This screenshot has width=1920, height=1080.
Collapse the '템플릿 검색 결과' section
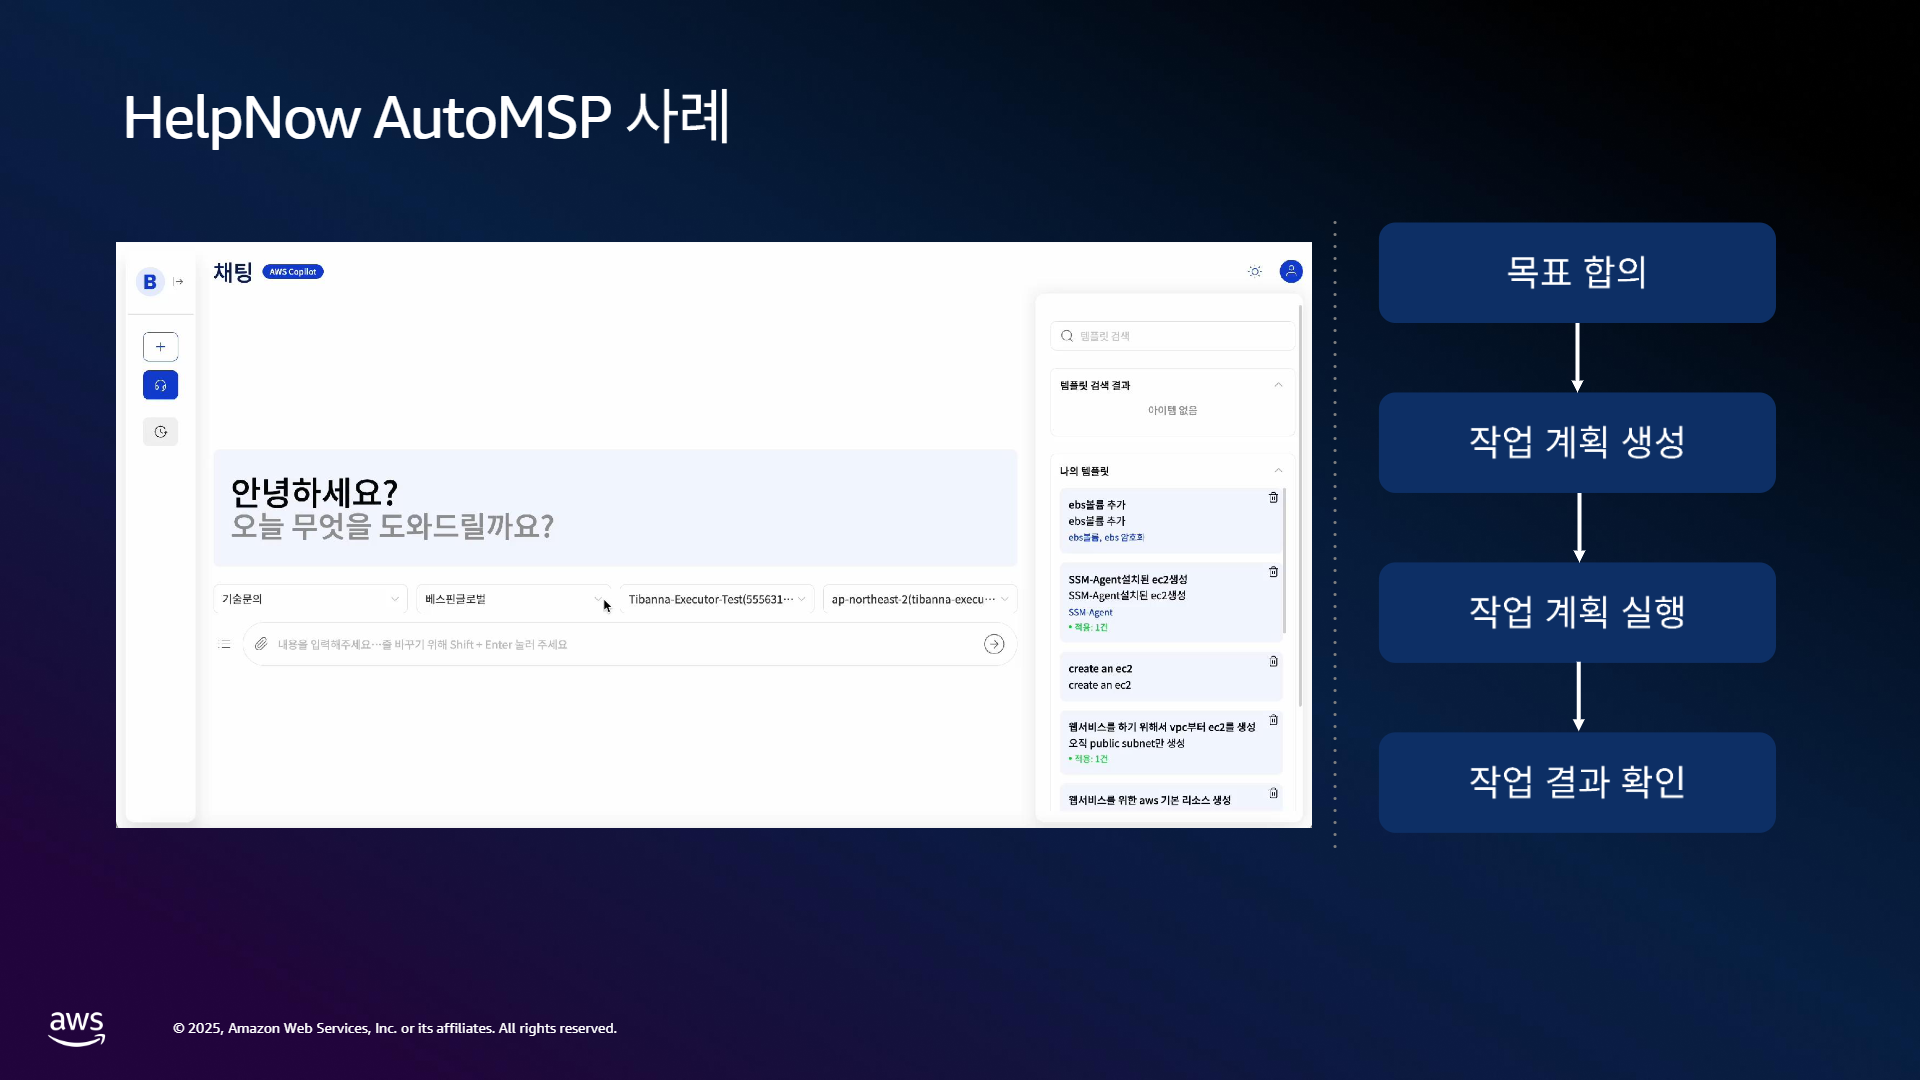coord(1278,385)
